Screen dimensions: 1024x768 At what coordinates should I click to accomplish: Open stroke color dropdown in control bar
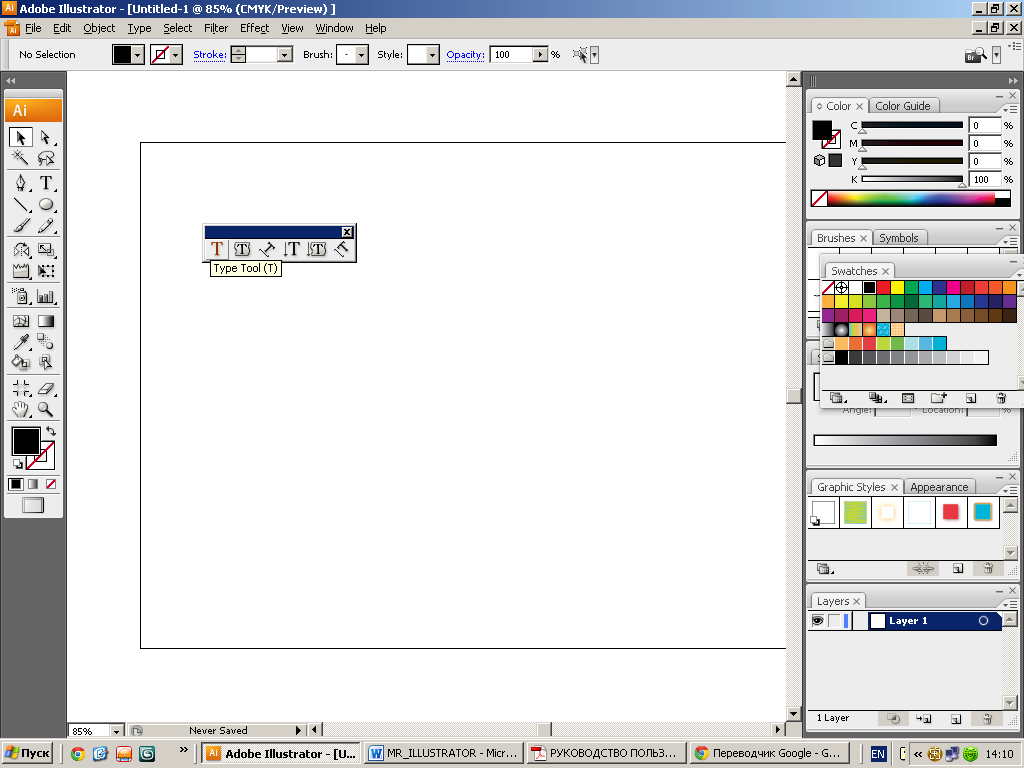pos(175,55)
